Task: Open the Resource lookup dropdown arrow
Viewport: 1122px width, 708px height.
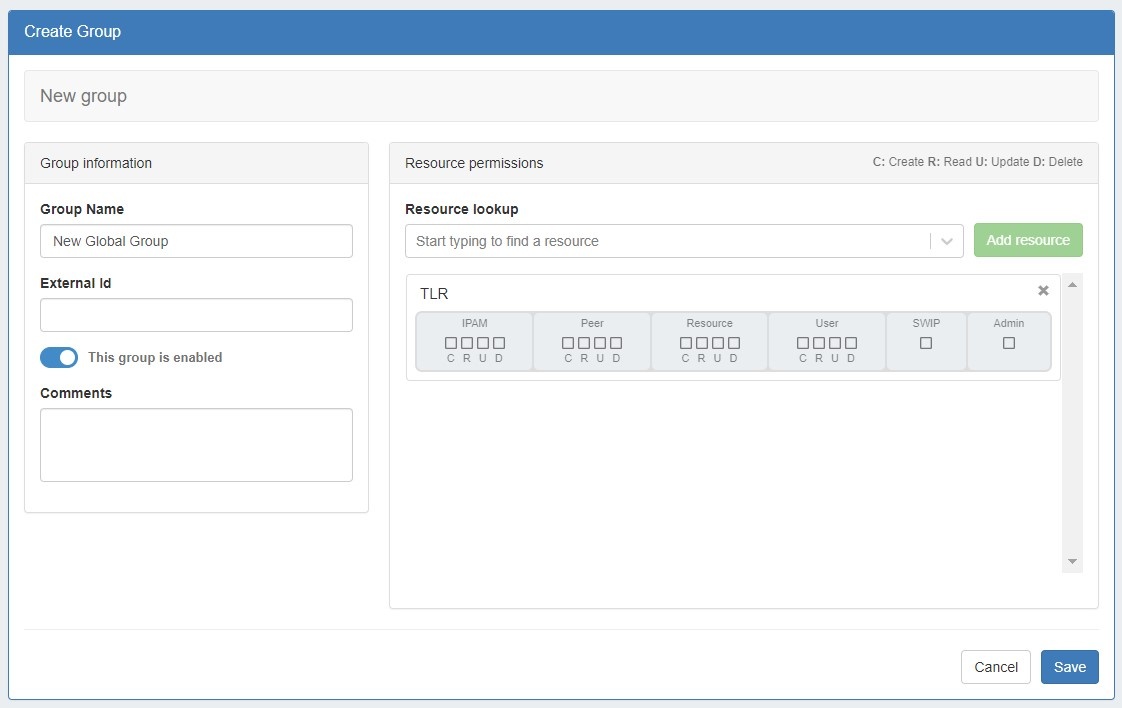Action: point(946,241)
